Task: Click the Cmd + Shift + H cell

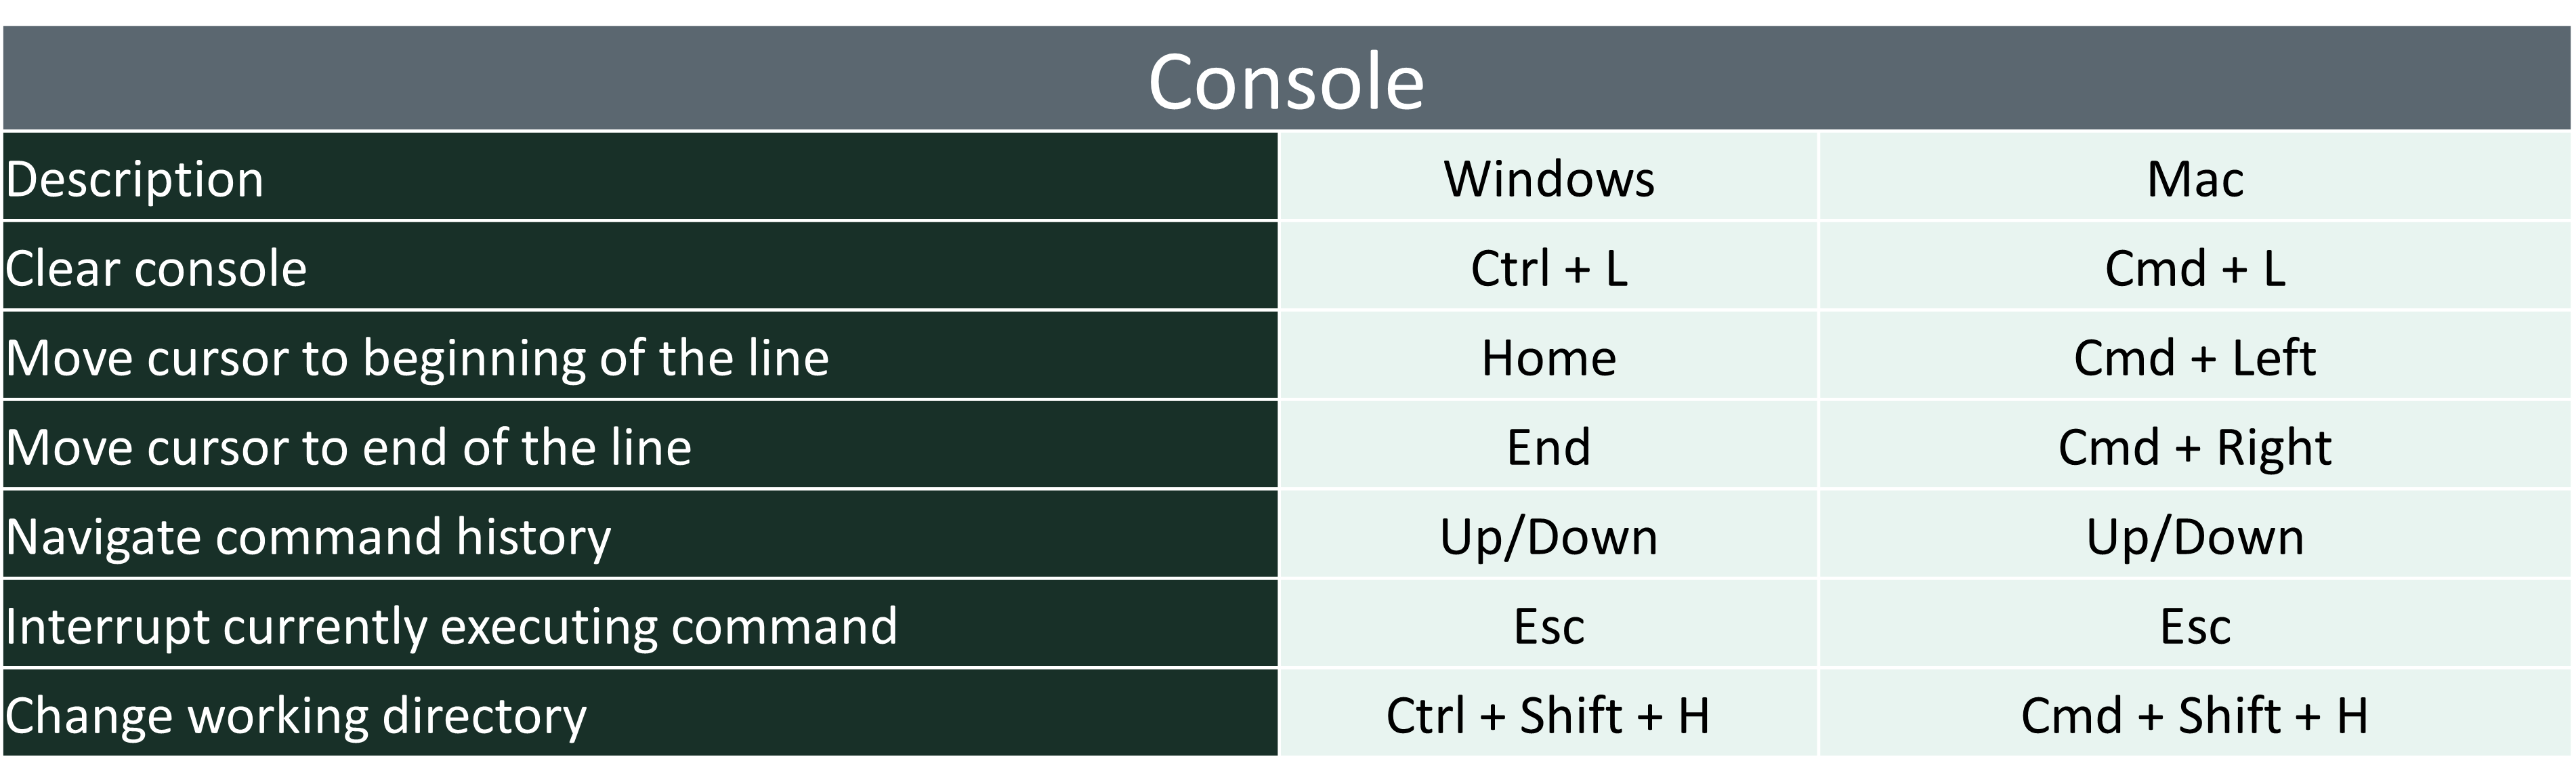Action: (2195, 713)
